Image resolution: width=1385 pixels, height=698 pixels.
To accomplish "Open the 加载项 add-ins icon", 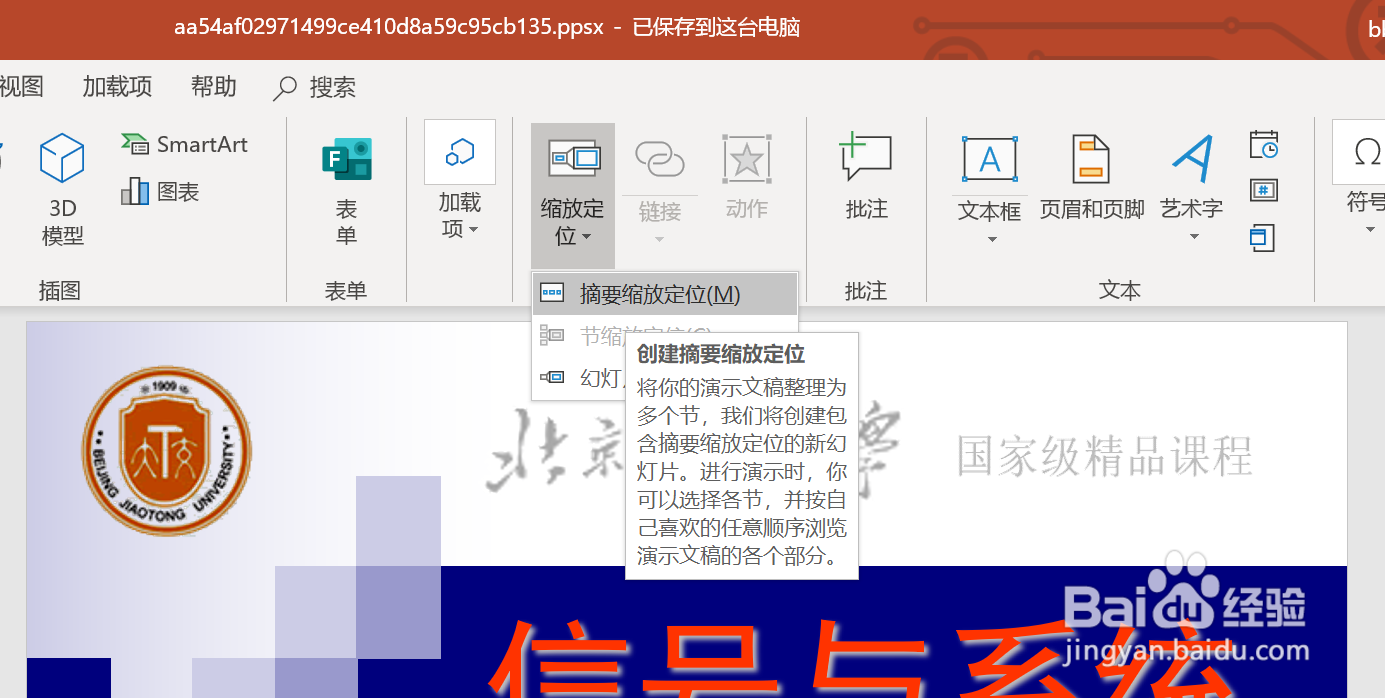I will pos(460,152).
